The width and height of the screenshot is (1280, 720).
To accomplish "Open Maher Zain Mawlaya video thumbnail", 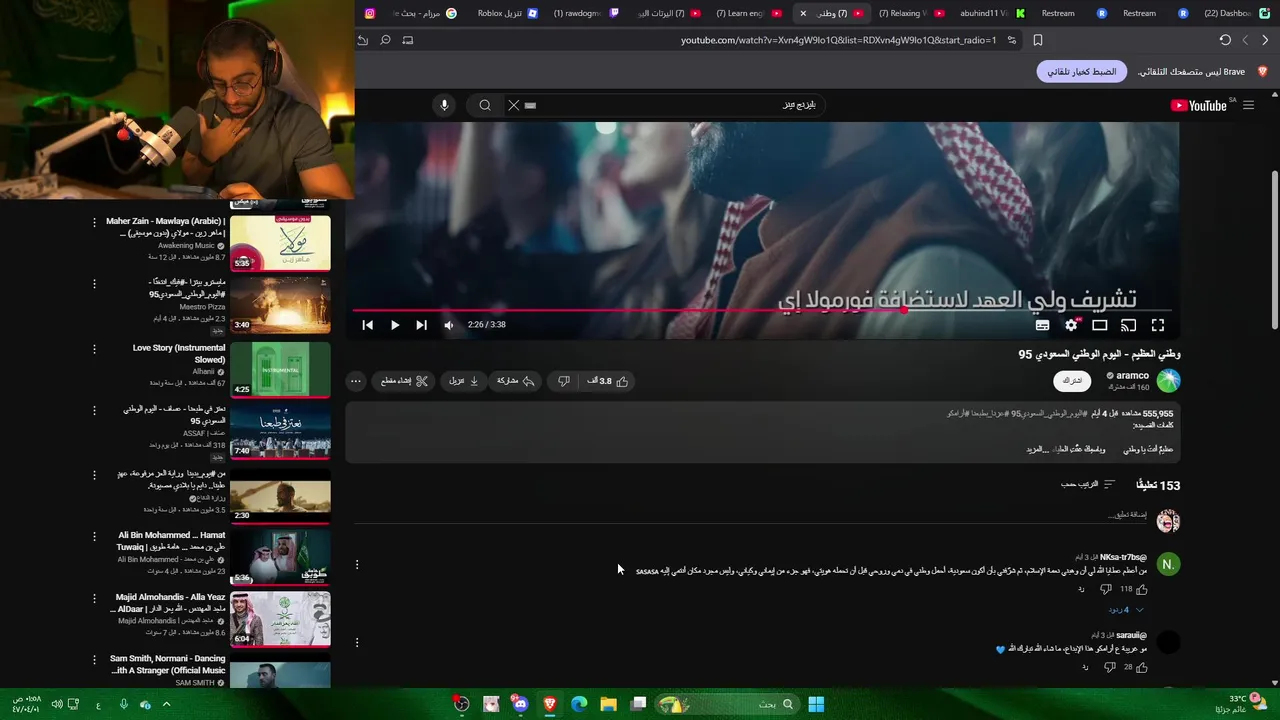I will pos(280,243).
